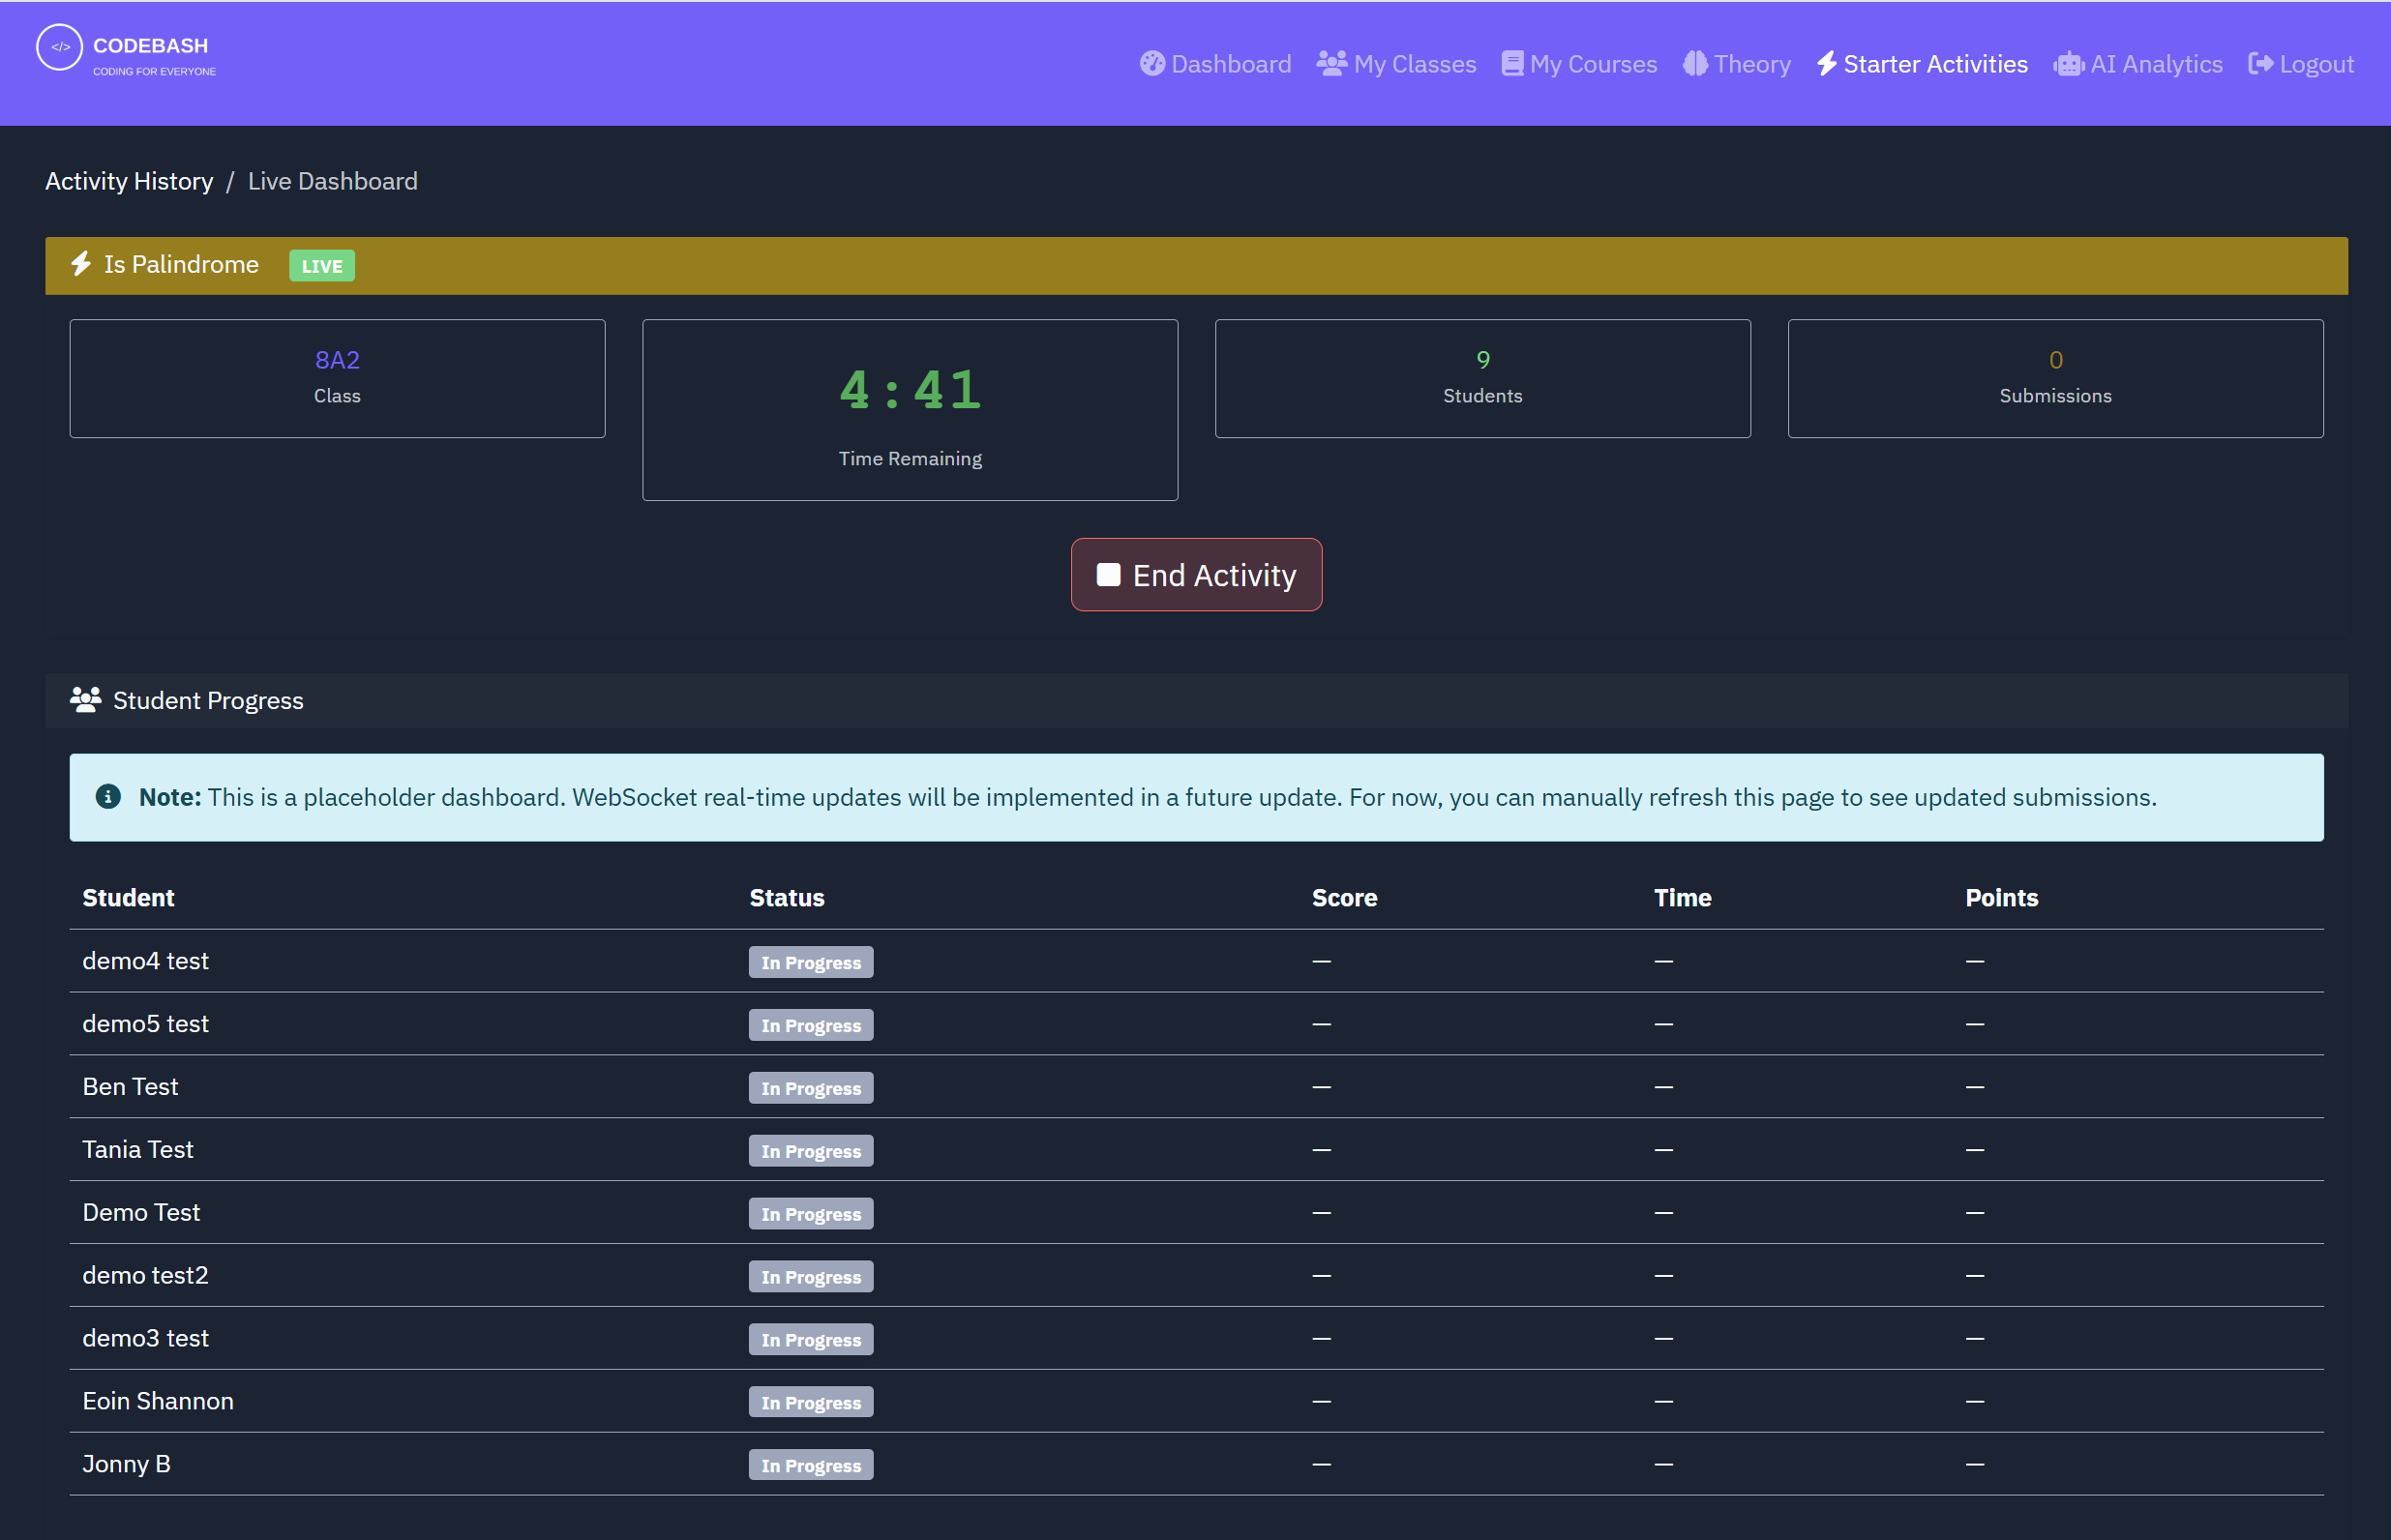Click the My Courses book icon
The height and width of the screenshot is (1540, 2391).
(1512, 64)
